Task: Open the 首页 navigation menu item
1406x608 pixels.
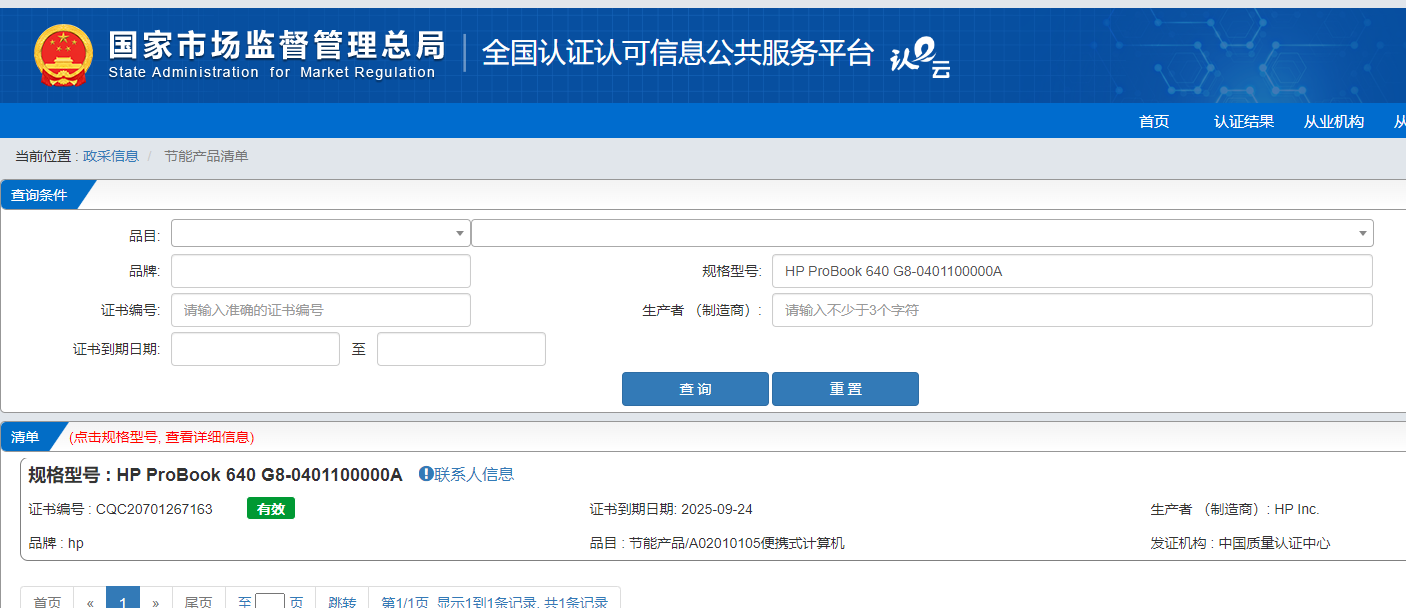Action: tap(1154, 122)
